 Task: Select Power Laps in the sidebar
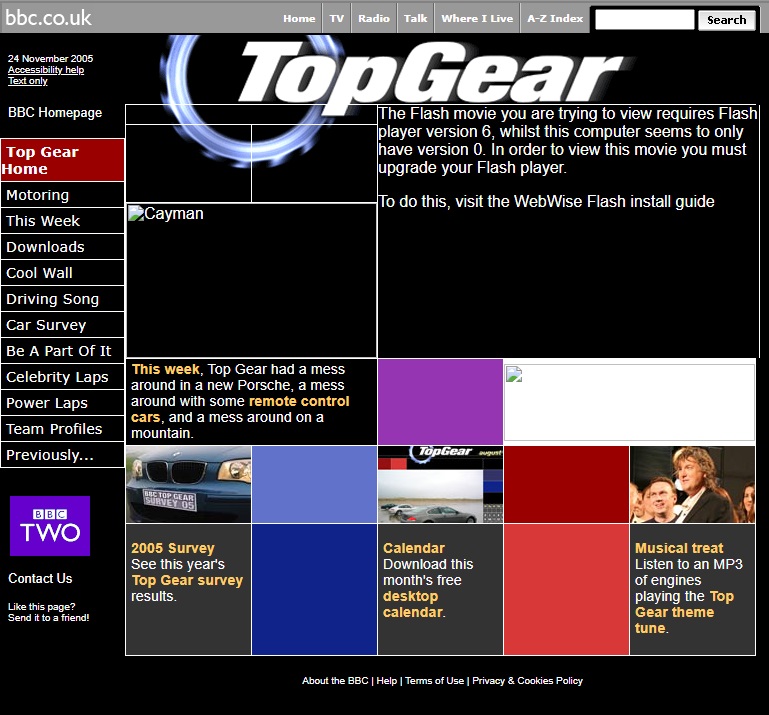pos(47,403)
